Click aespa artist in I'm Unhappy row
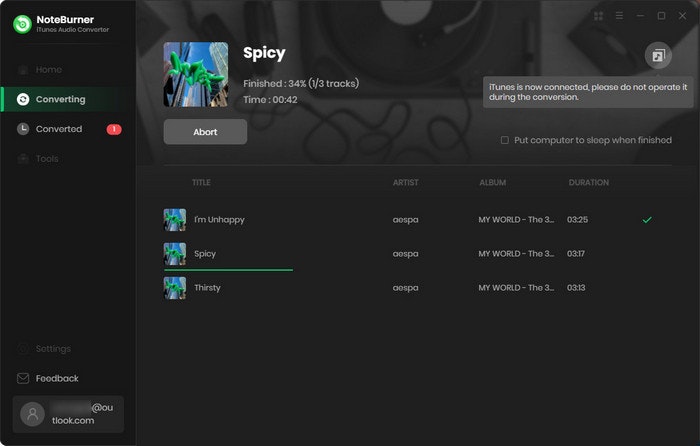The height and width of the screenshot is (446, 700). [406, 220]
